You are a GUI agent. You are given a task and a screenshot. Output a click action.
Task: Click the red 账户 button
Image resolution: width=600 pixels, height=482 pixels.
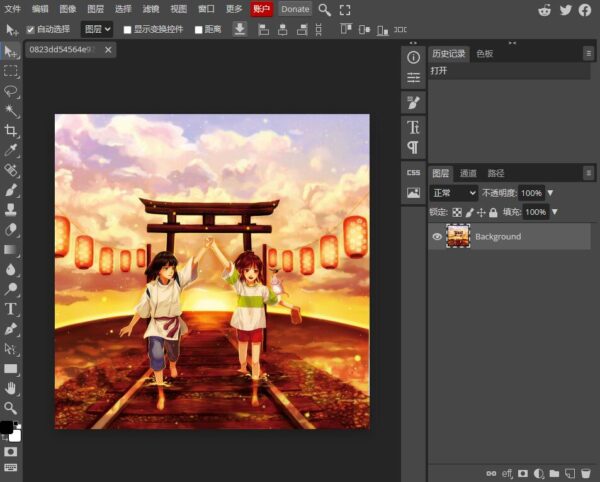pyautogui.click(x=262, y=9)
